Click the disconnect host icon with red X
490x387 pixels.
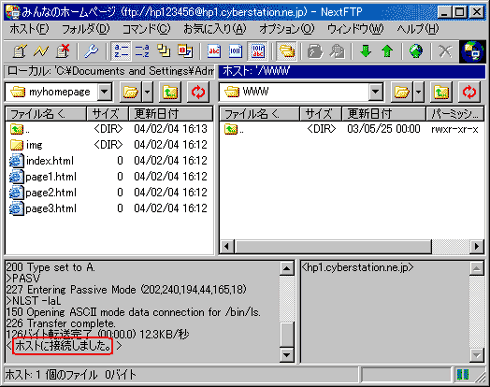click(63, 51)
